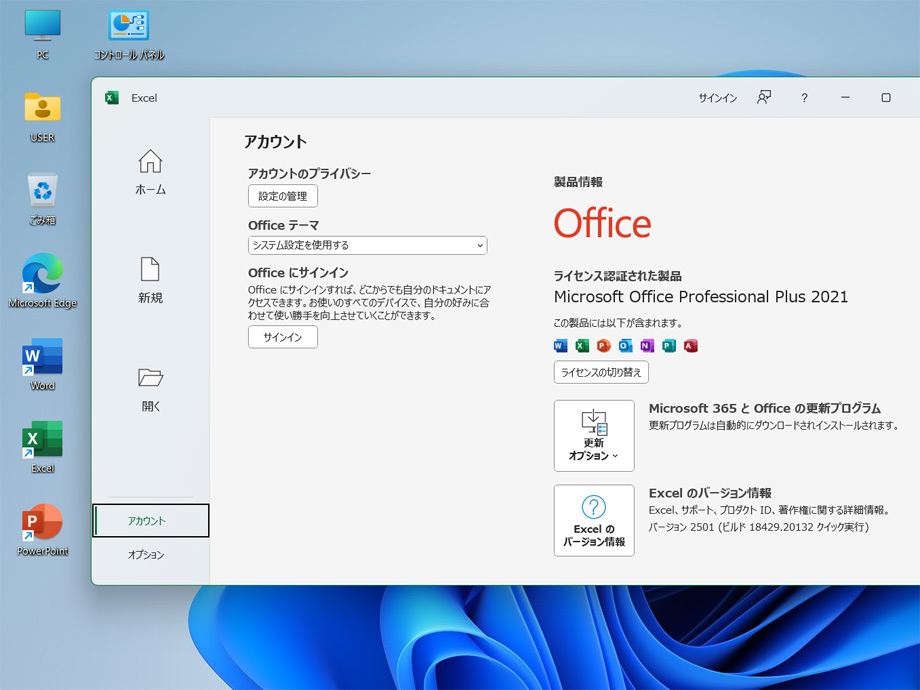Open the 開く page in sidebar
Viewport: 920px width, 690px height.
pos(150,390)
